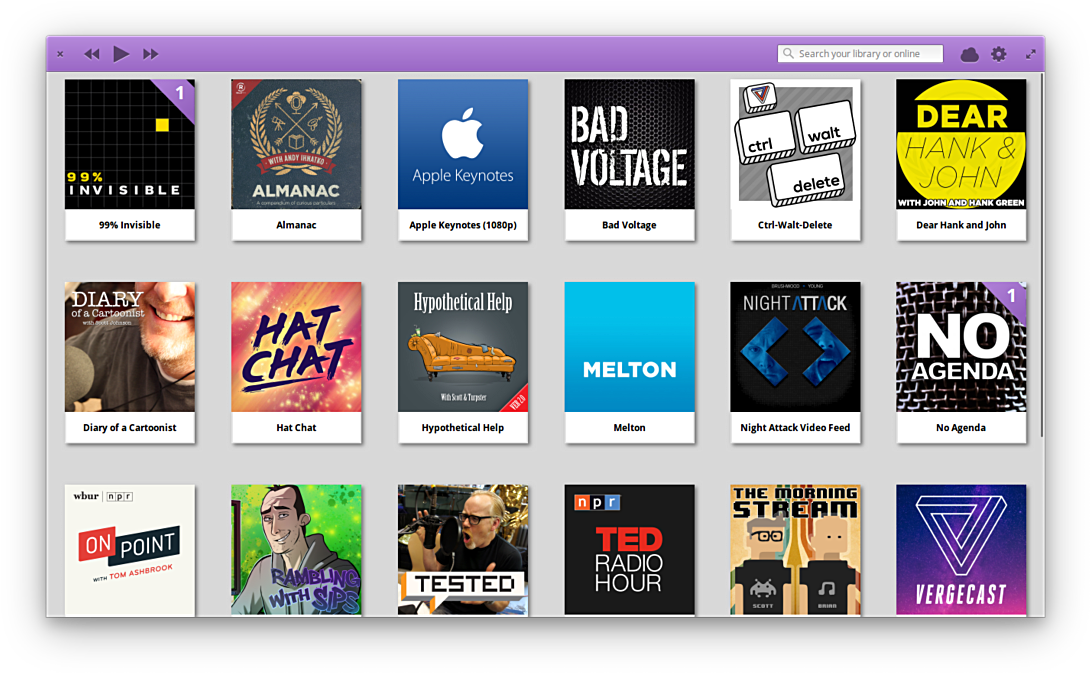
Task: Open the Hat Chat podcast cover
Action: point(296,347)
